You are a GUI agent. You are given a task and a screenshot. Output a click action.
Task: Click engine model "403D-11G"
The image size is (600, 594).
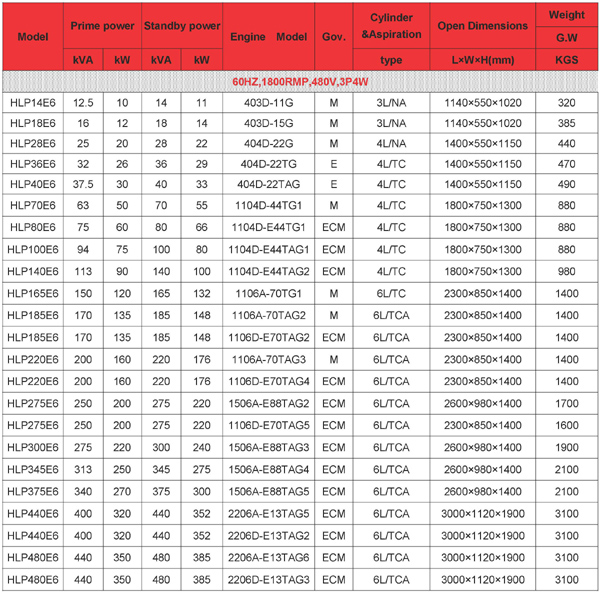269,103
